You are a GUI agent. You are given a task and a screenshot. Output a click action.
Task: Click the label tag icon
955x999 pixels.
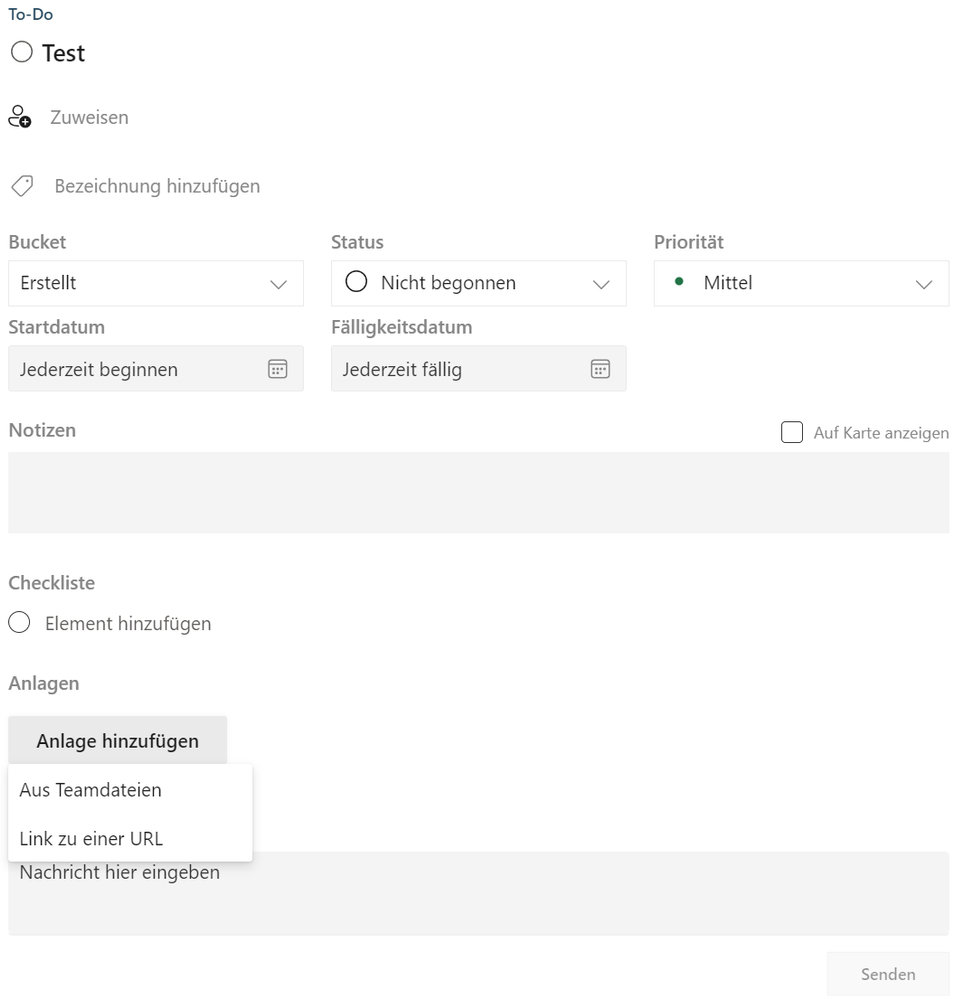tap(22, 186)
